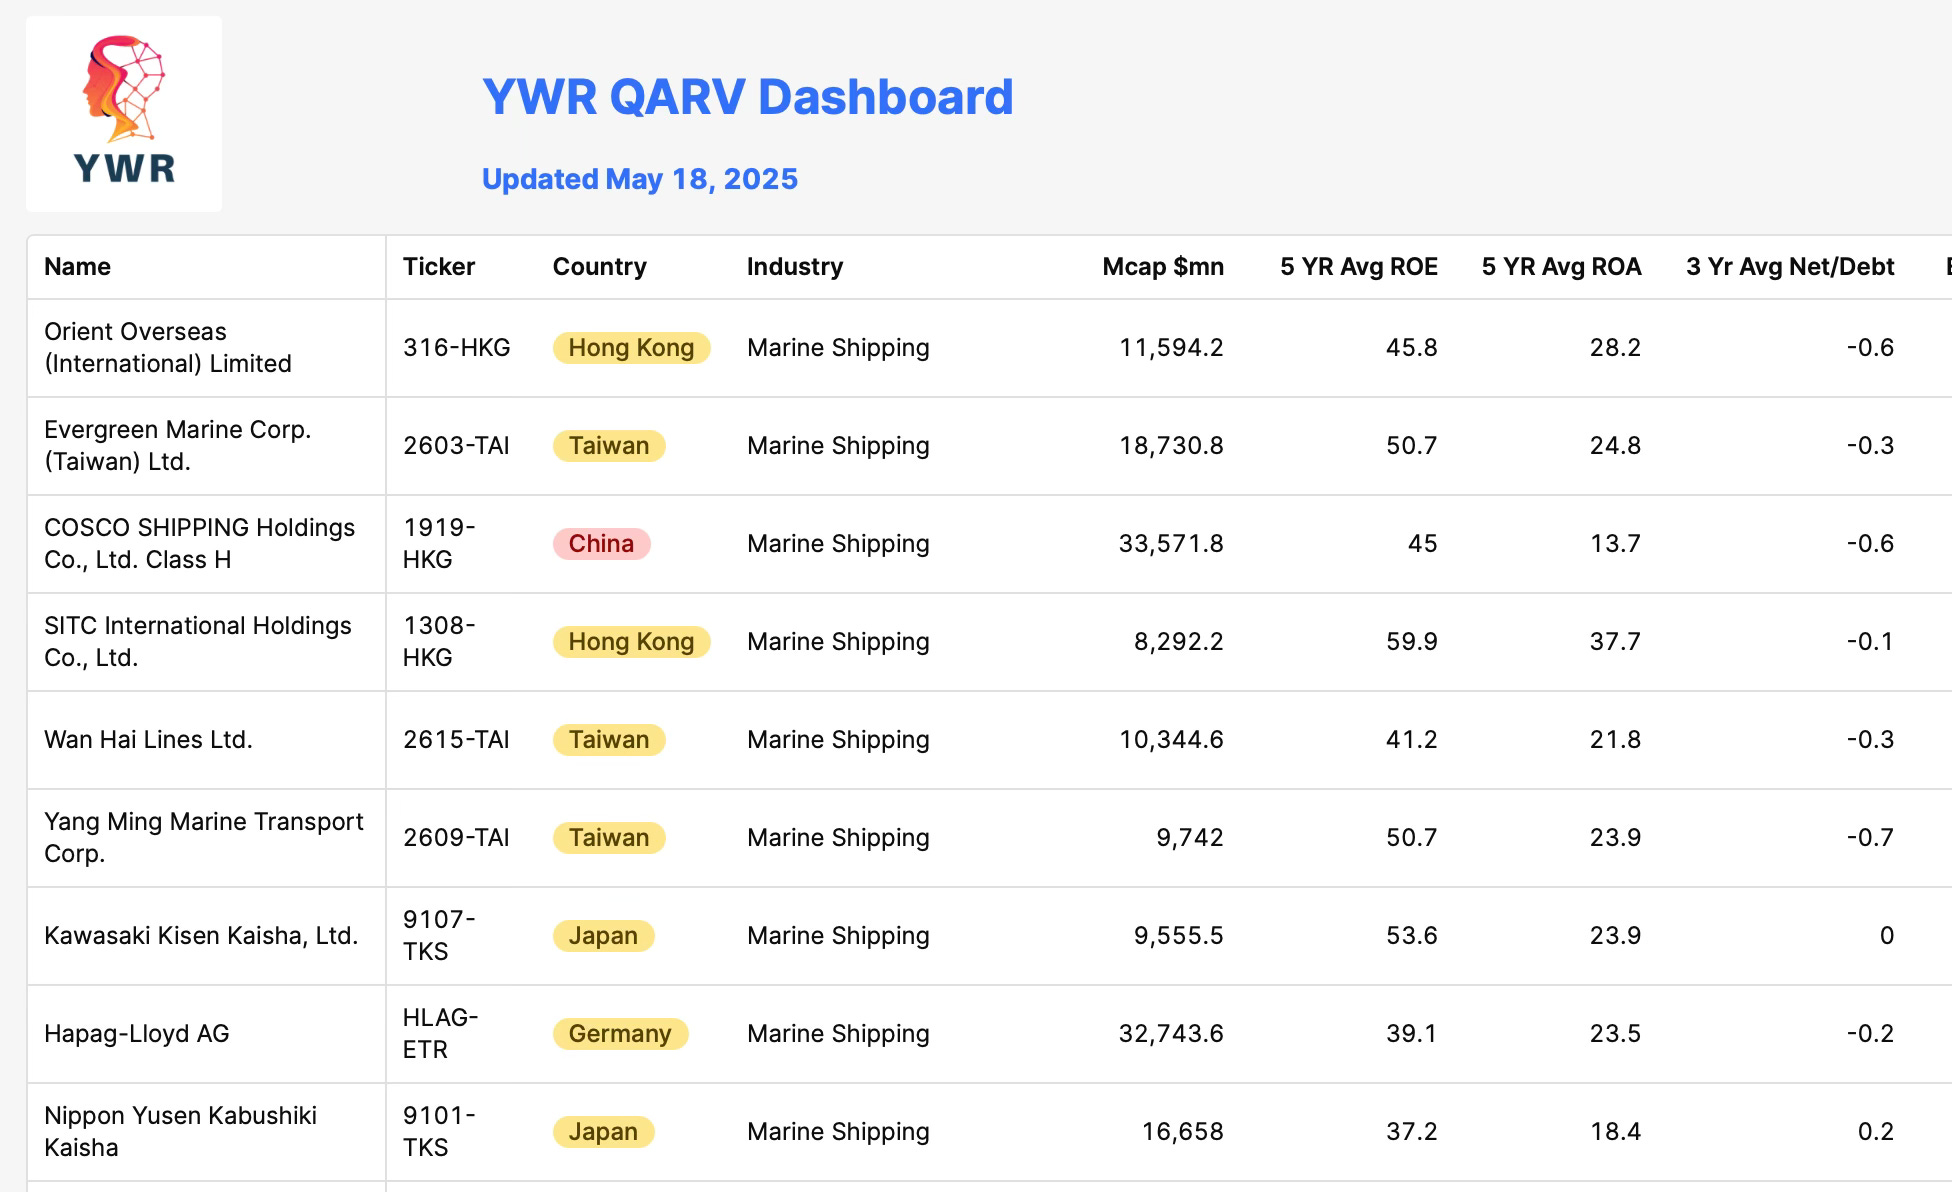Click ticker 2615-TAI
The width and height of the screenshot is (1952, 1192).
point(456,740)
